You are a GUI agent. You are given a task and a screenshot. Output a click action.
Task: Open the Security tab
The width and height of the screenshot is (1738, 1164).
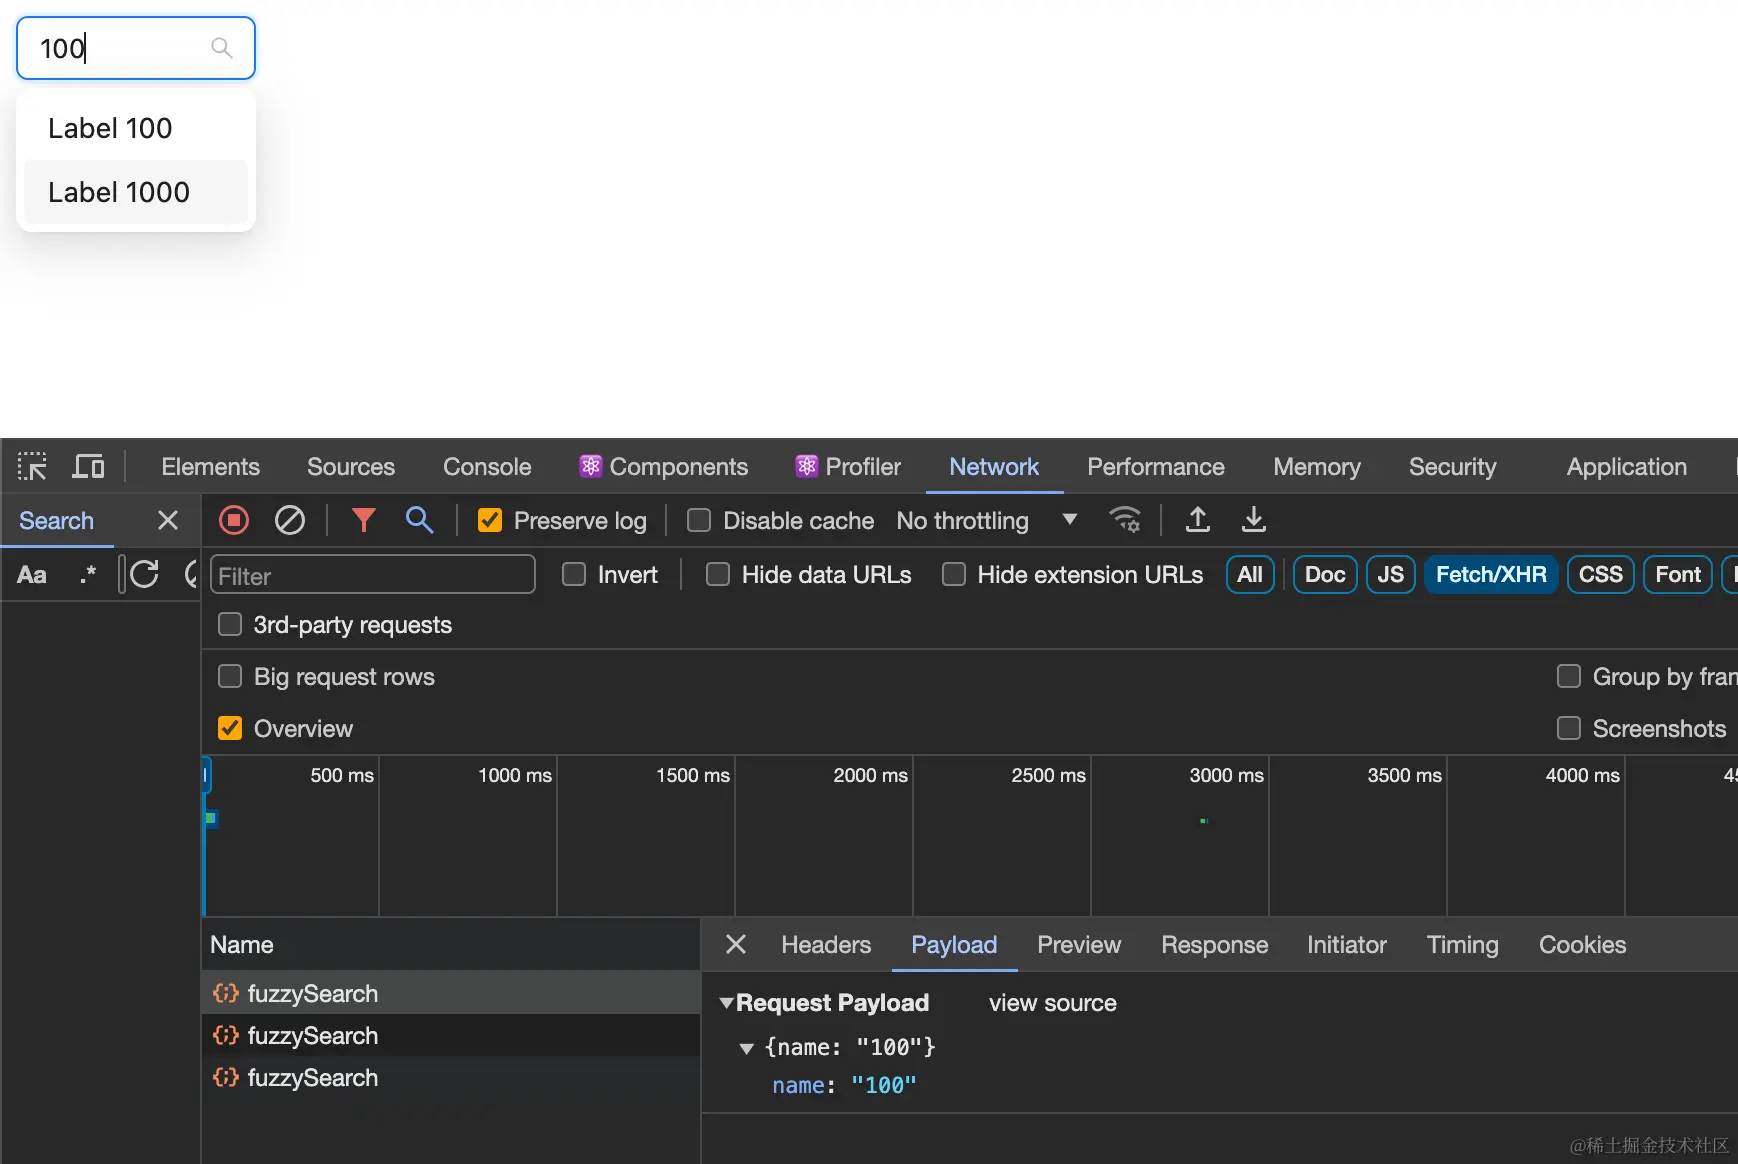(1453, 467)
